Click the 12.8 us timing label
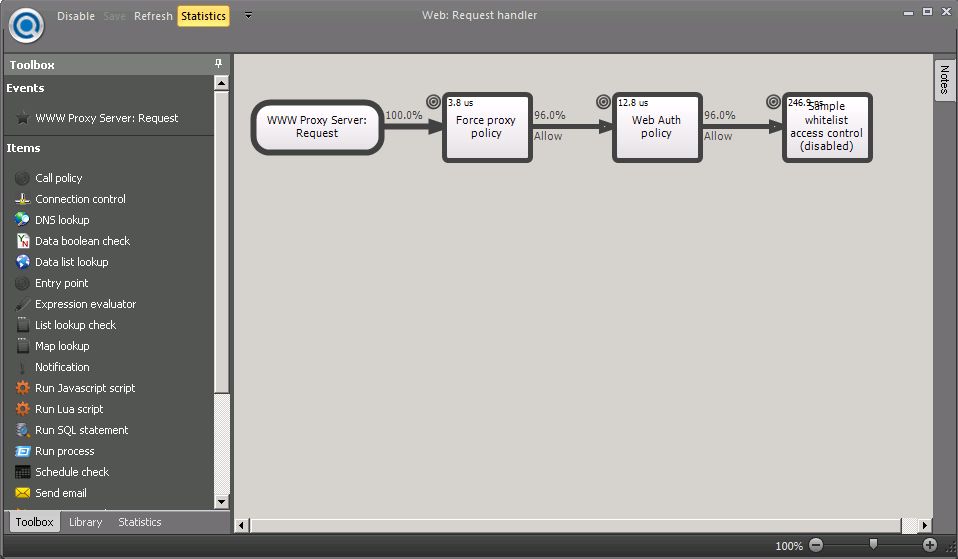Screen dimensions: 958x559 point(633,103)
